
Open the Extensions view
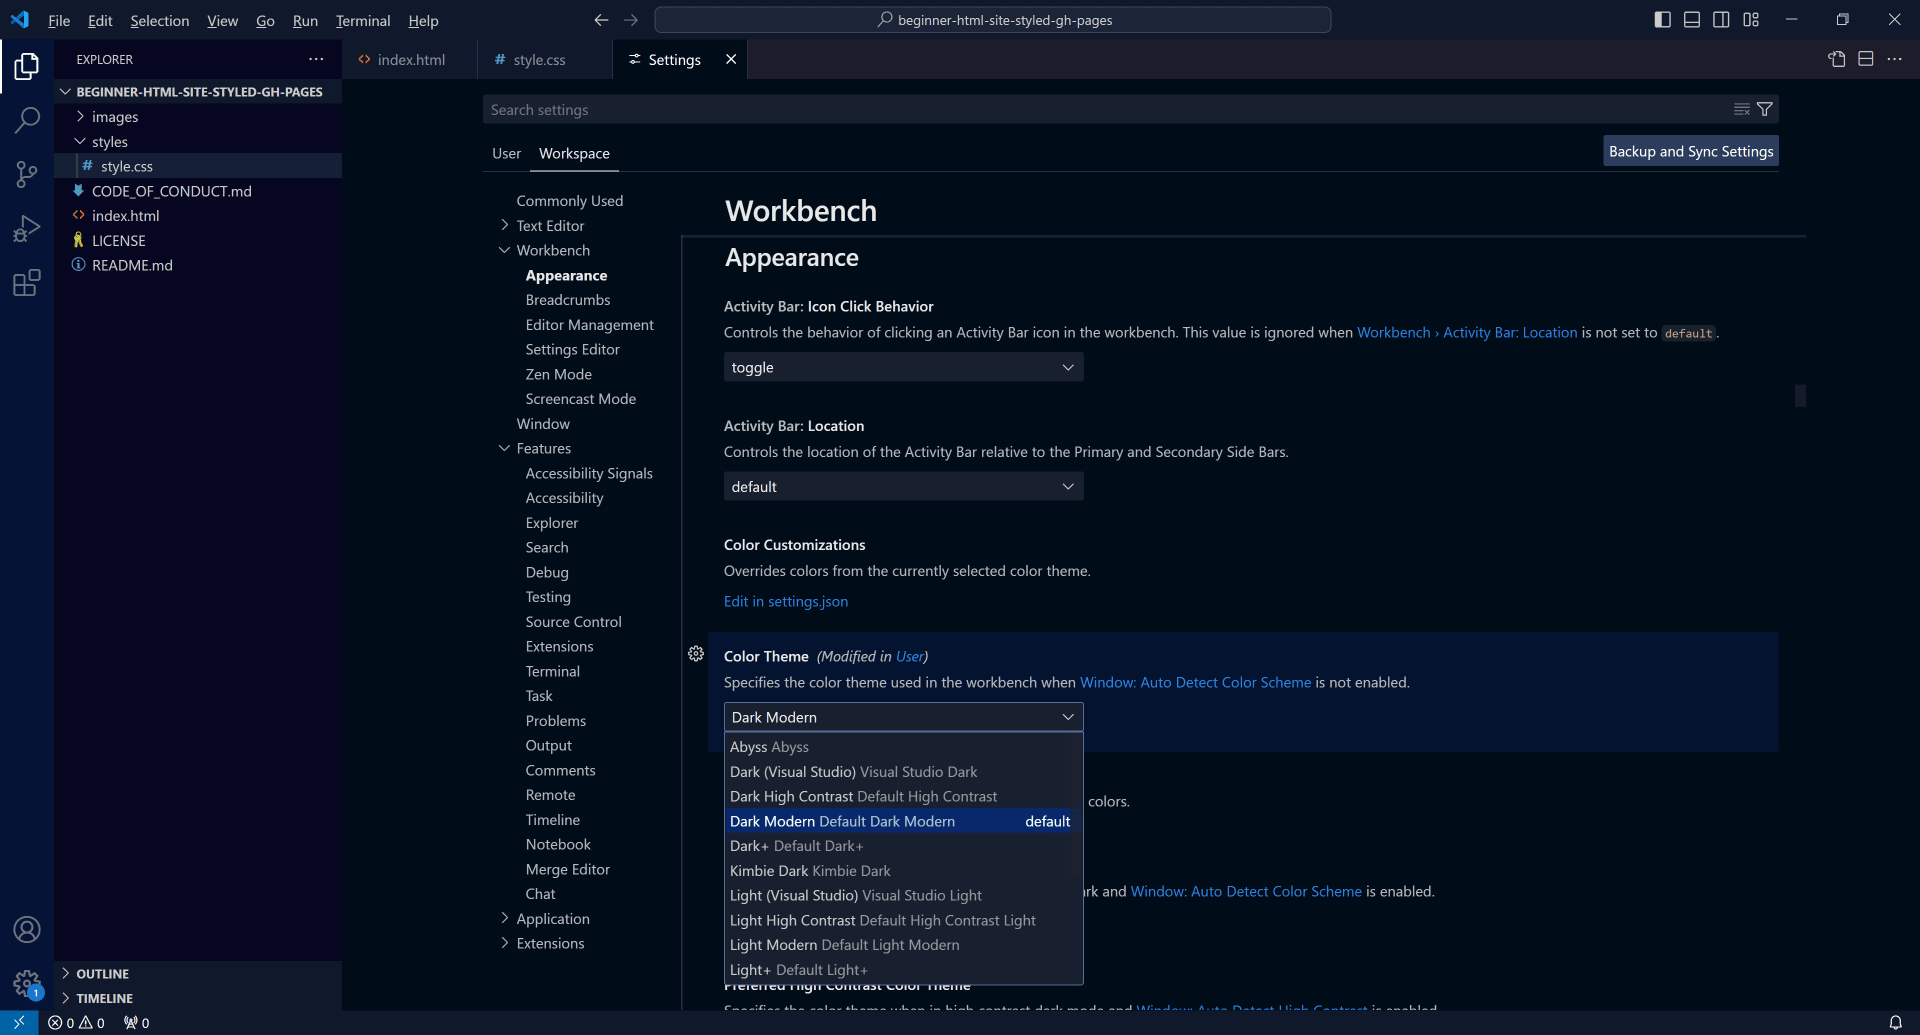click(27, 283)
